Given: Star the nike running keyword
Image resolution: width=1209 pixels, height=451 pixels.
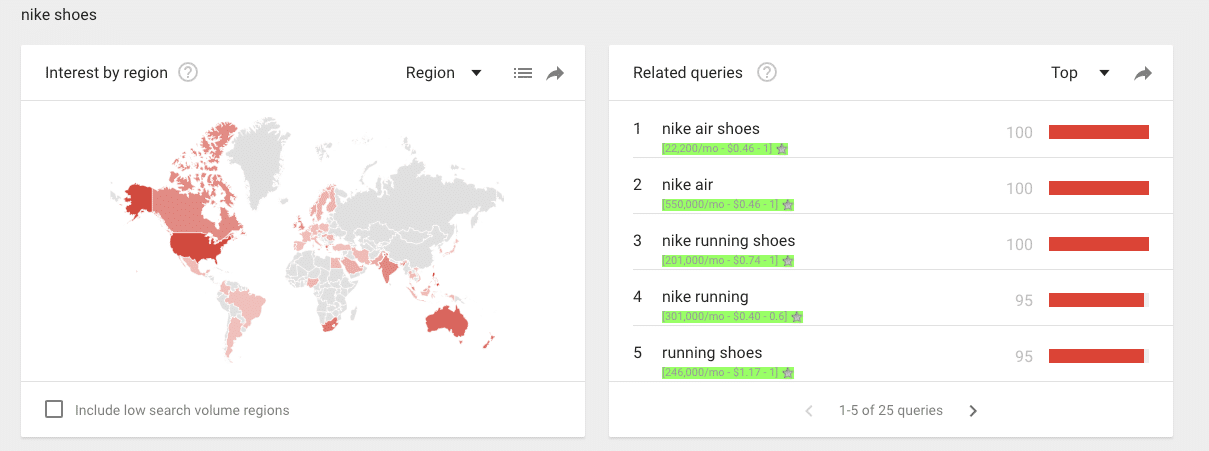Looking at the screenshot, I should [x=797, y=317].
